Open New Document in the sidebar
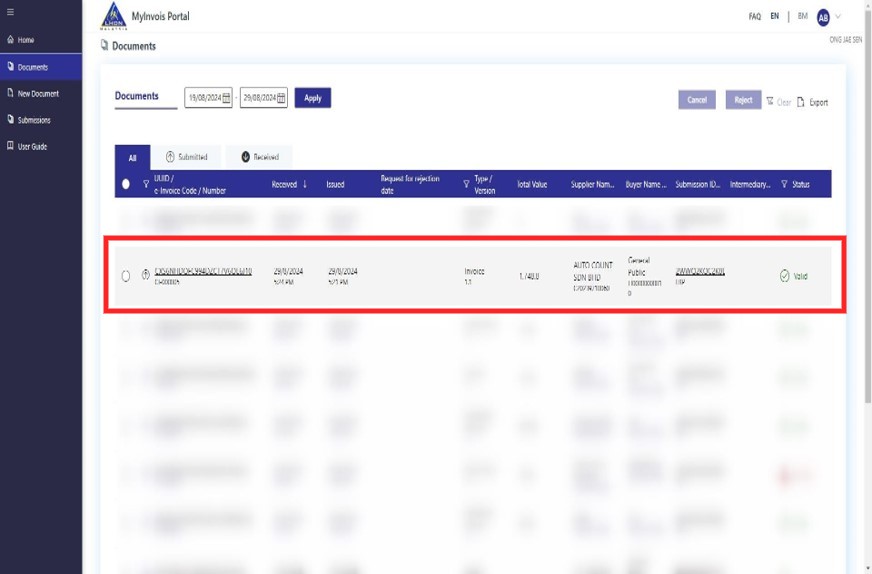The image size is (872, 574). (x=38, y=94)
